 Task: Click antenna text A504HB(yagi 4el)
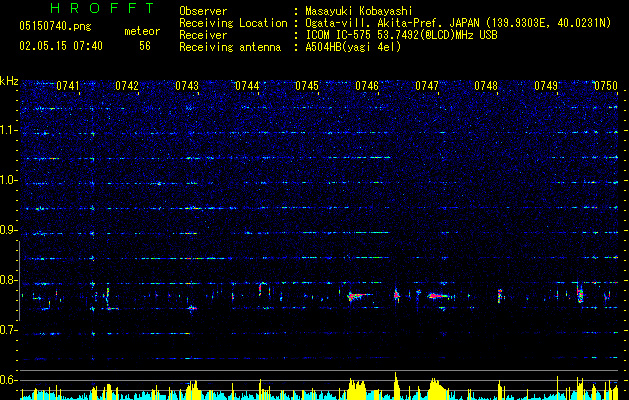pos(353,47)
